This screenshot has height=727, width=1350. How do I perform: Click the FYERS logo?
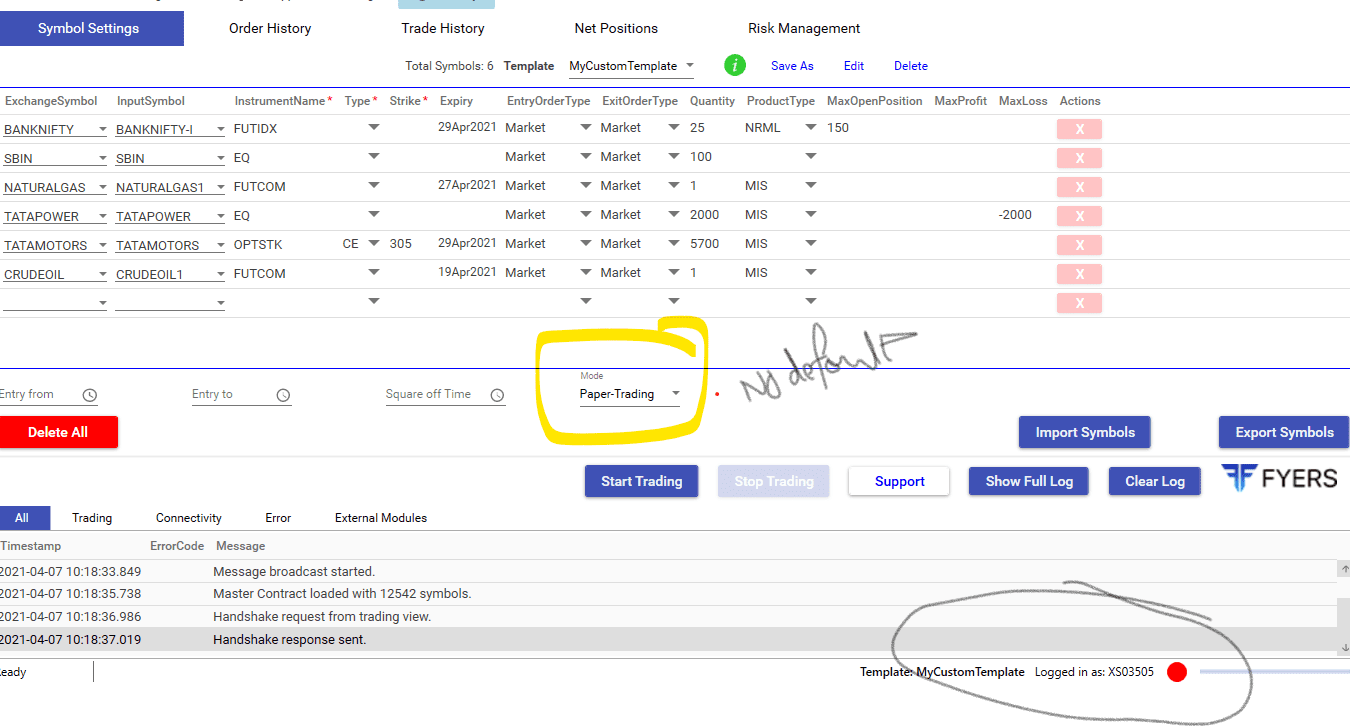[x=1279, y=479]
